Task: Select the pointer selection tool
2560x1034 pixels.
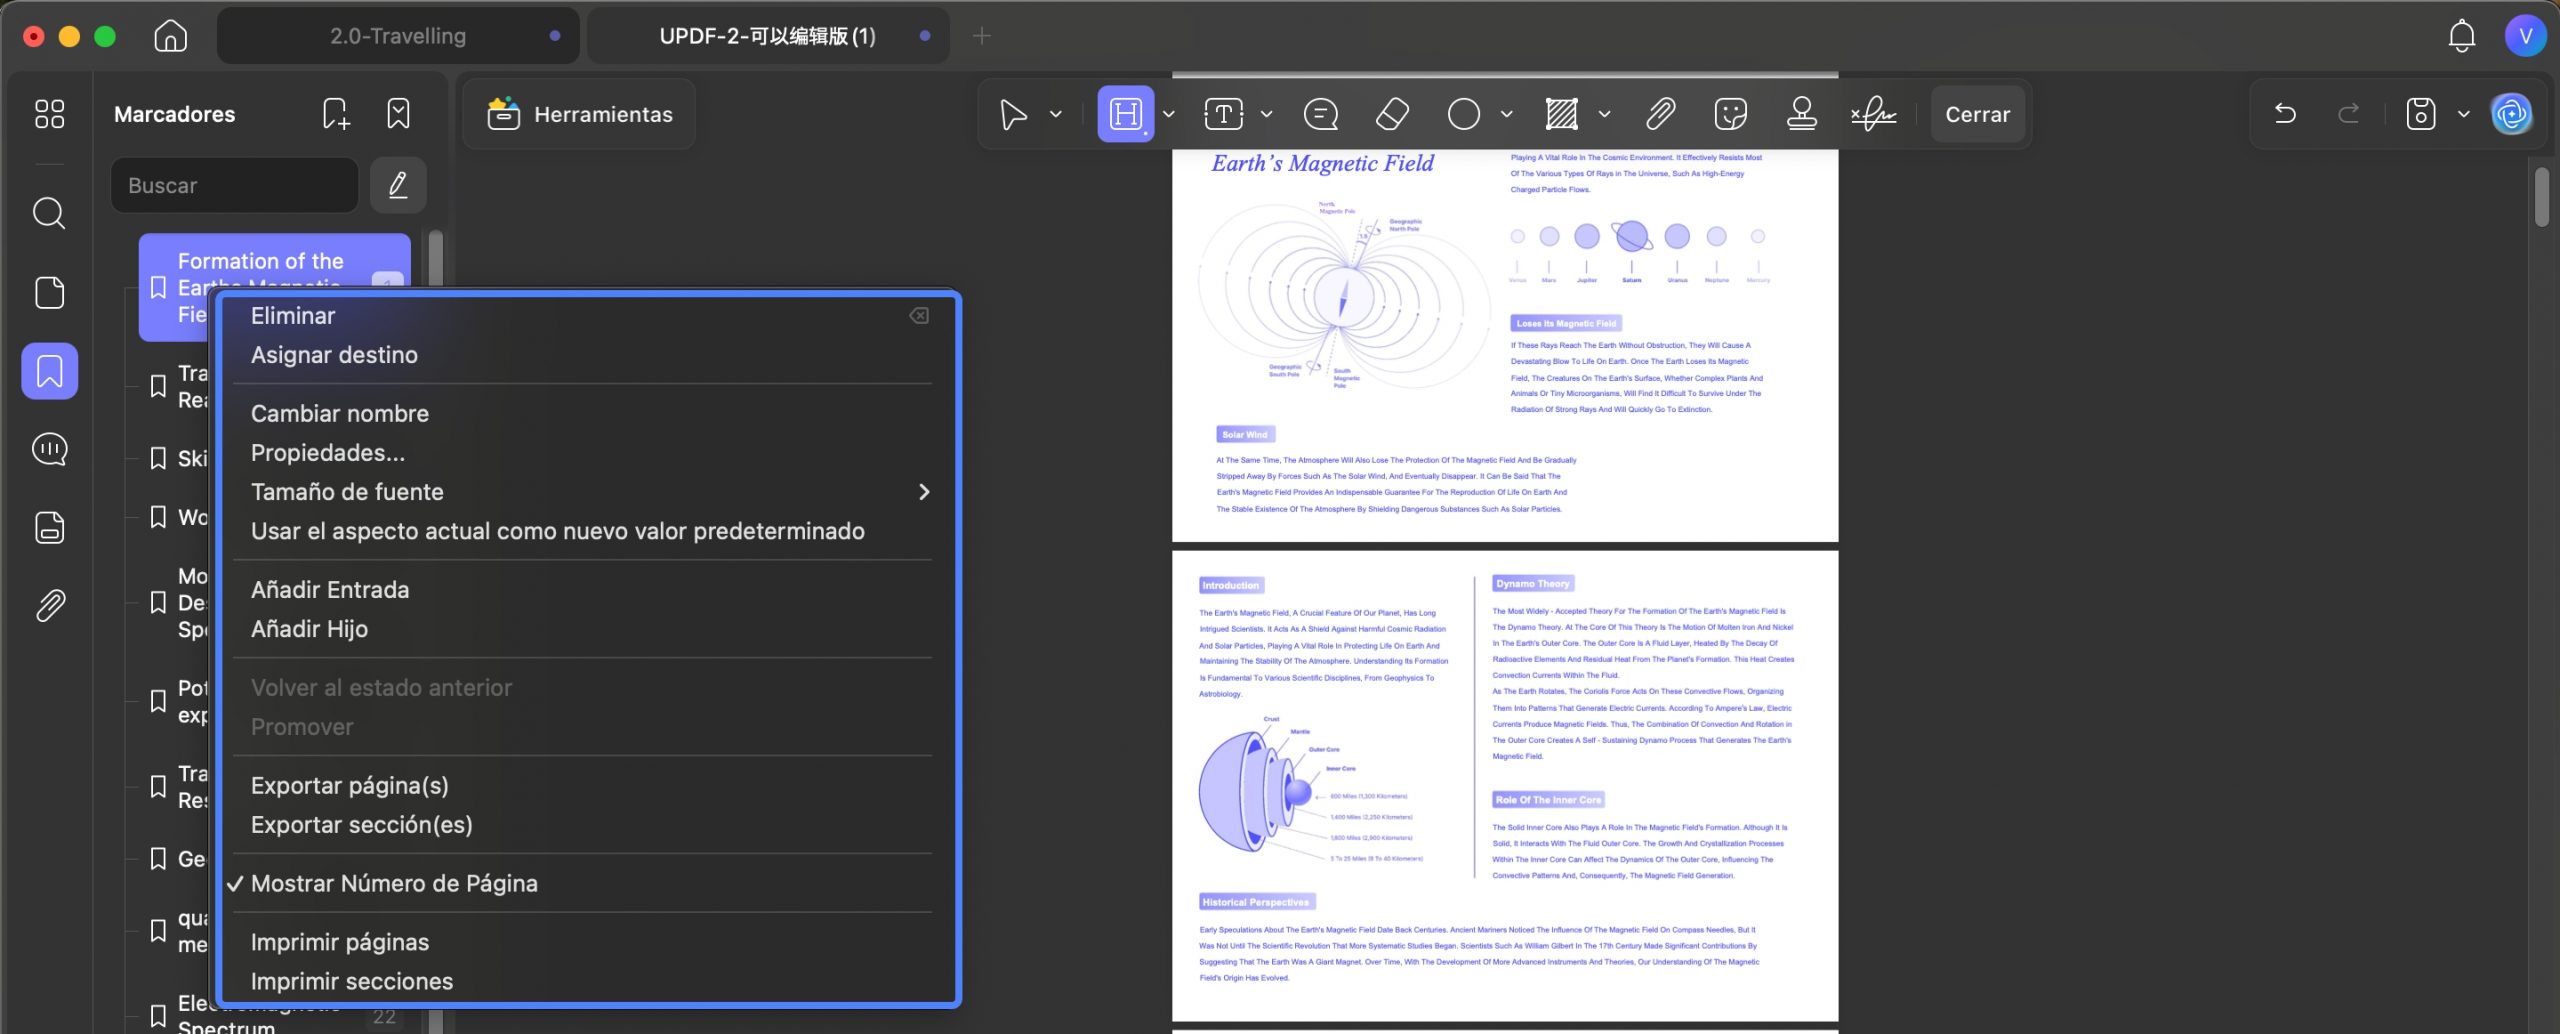Action: pos(1013,114)
